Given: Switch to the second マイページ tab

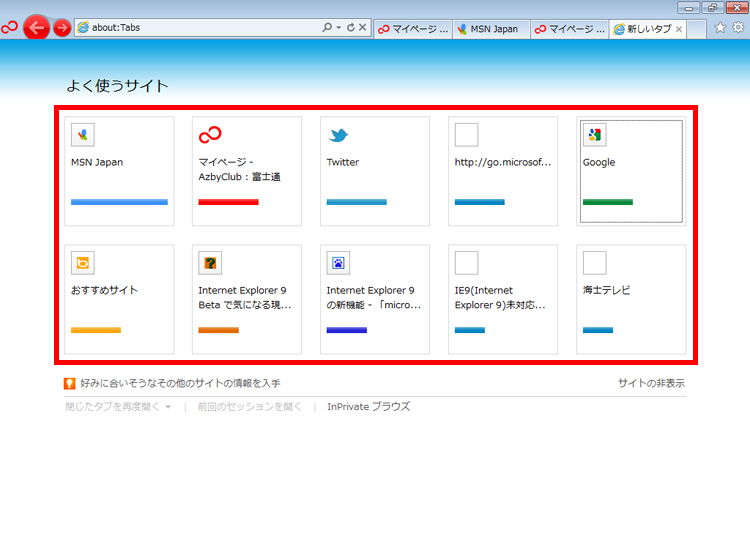Looking at the screenshot, I should (570, 29).
